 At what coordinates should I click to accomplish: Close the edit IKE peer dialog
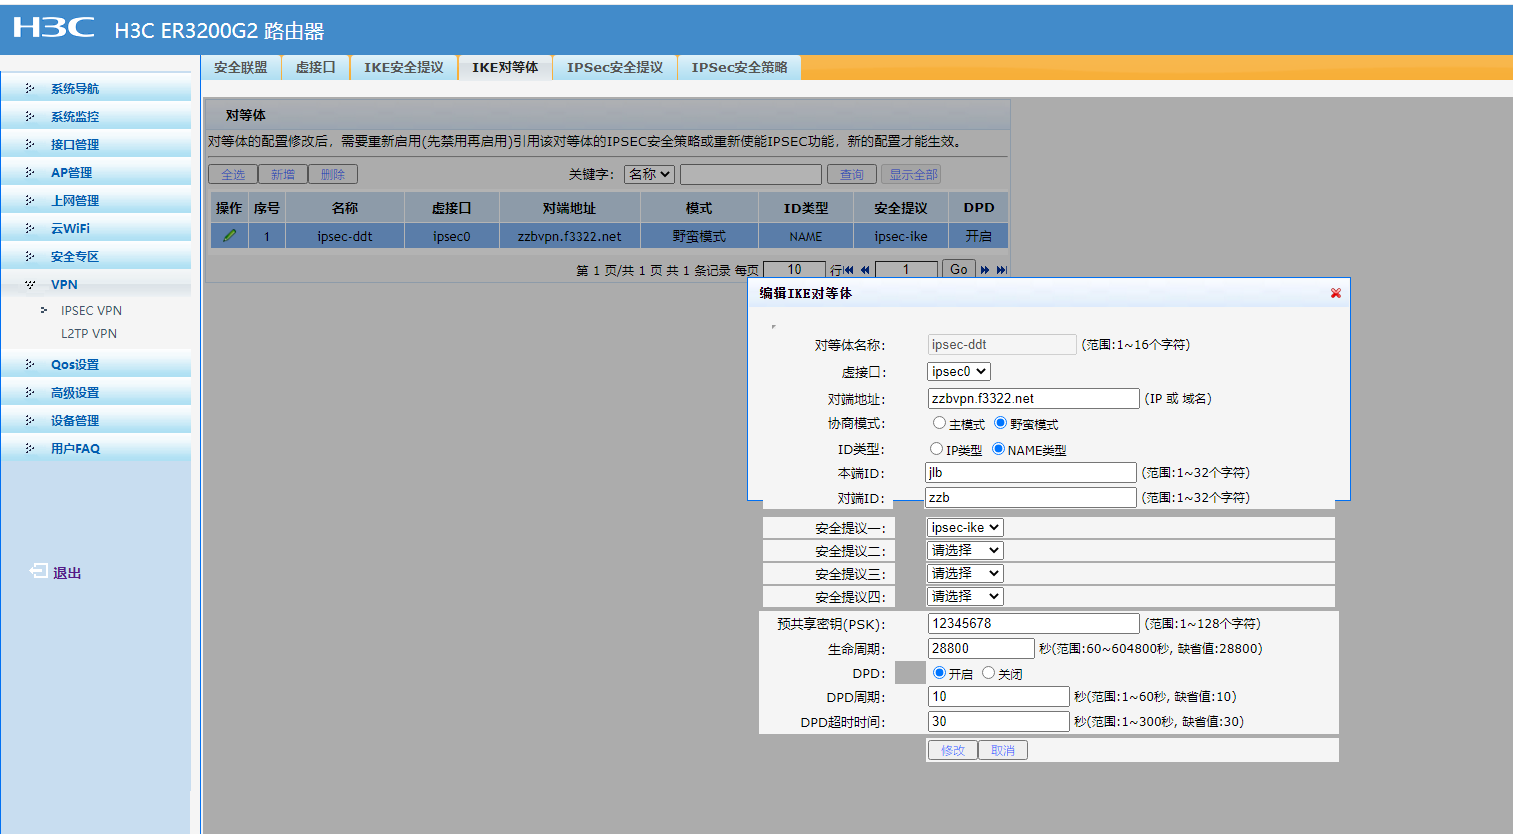click(x=1335, y=293)
